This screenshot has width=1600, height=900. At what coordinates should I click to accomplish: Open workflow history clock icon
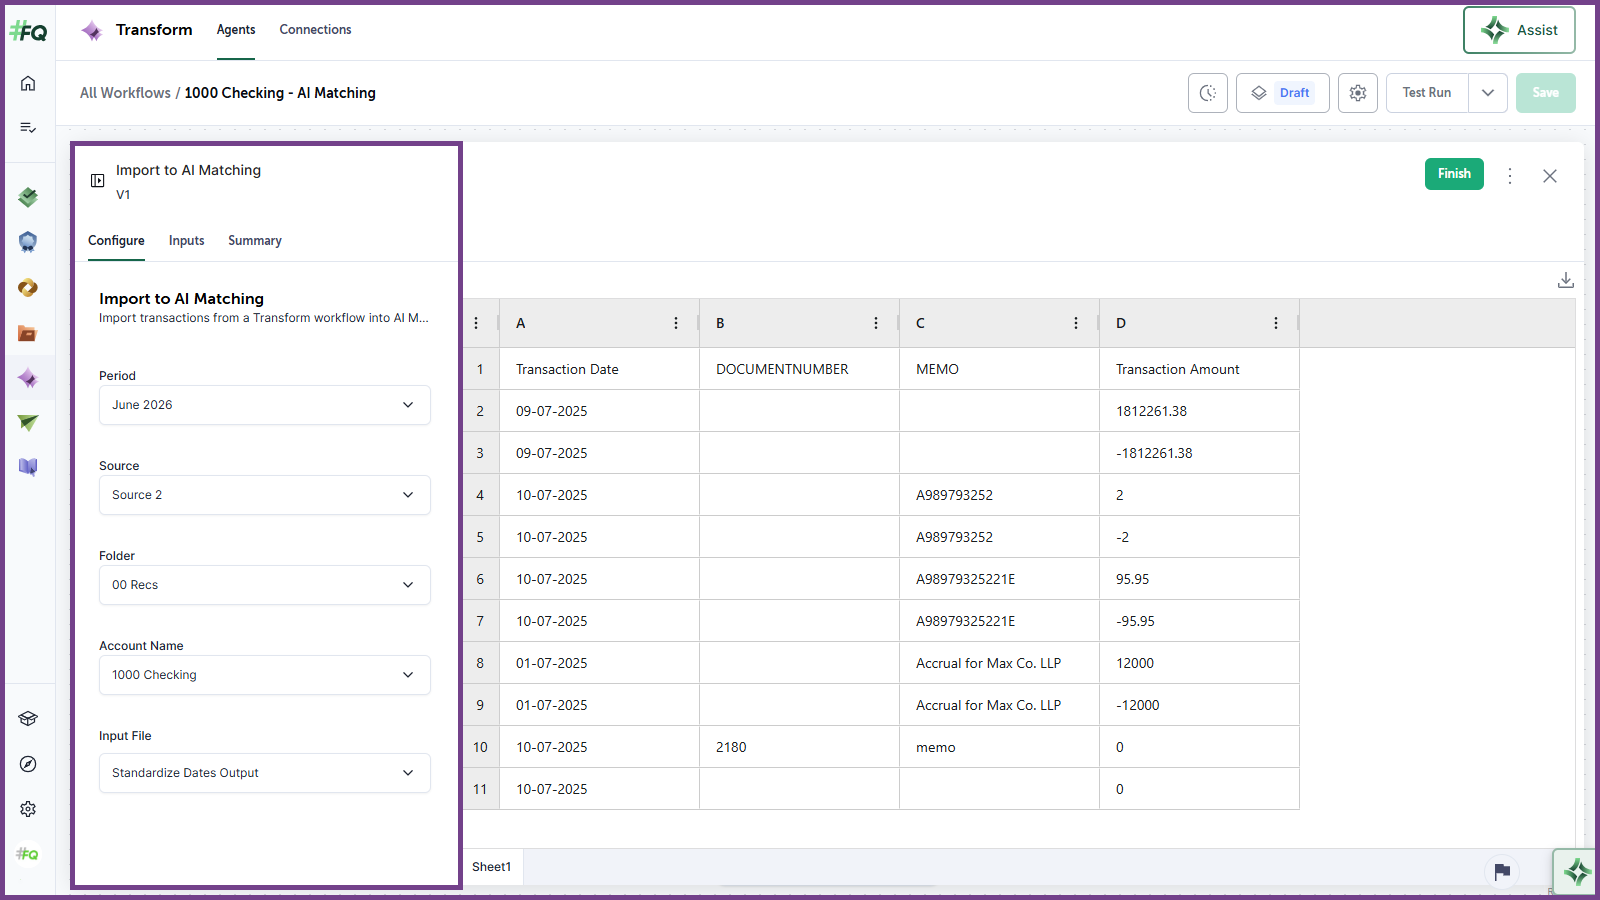pyautogui.click(x=1208, y=93)
